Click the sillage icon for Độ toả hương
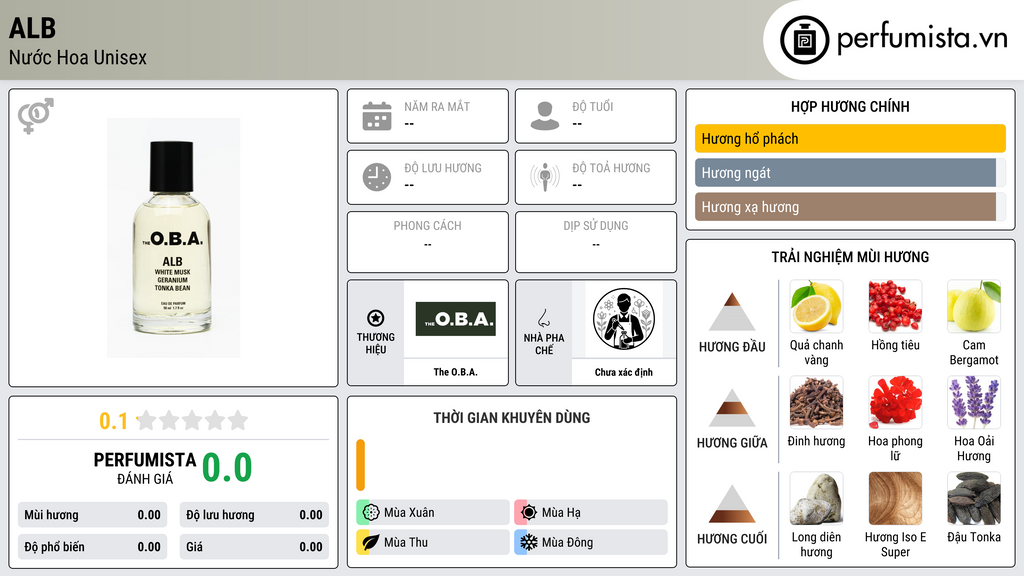The image size is (1024, 576). [545, 177]
